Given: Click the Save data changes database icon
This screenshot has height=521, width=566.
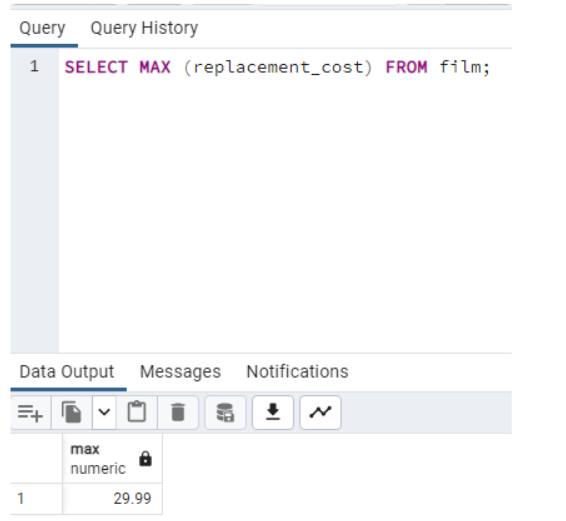Looking at the screenshot, I should (x=225, y=412).
